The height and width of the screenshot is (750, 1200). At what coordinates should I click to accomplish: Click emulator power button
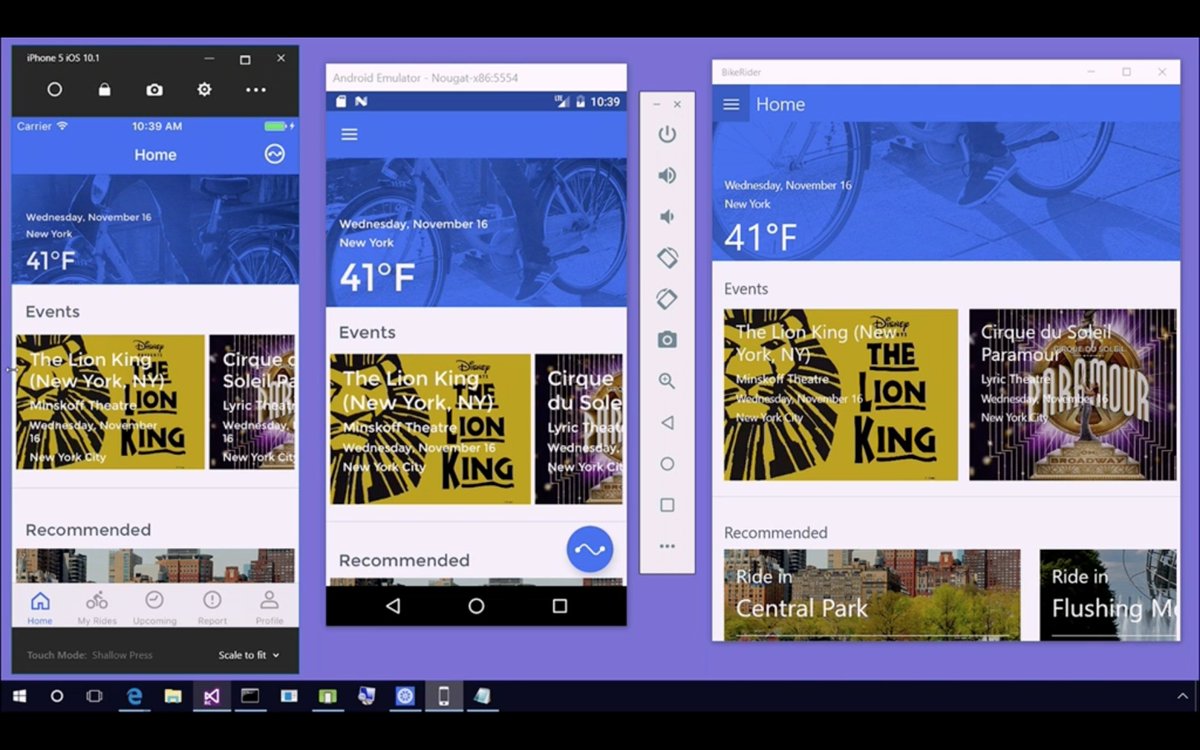[667, 134]
